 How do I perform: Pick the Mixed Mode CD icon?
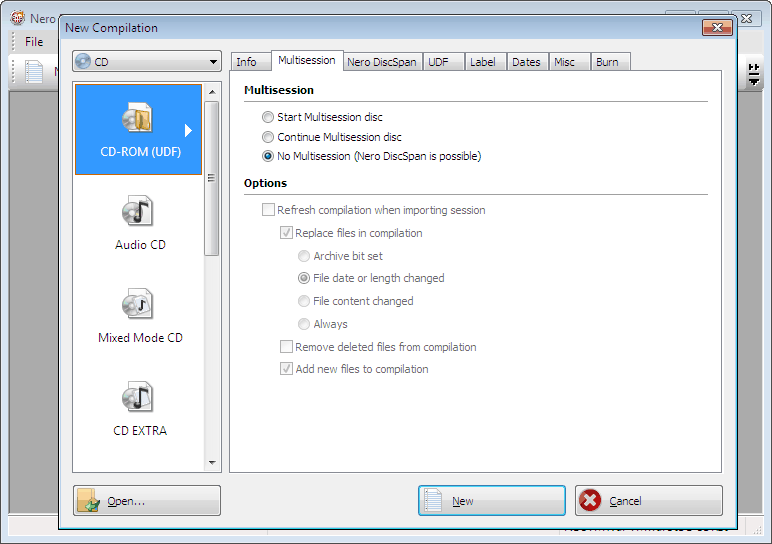[138, 304]
